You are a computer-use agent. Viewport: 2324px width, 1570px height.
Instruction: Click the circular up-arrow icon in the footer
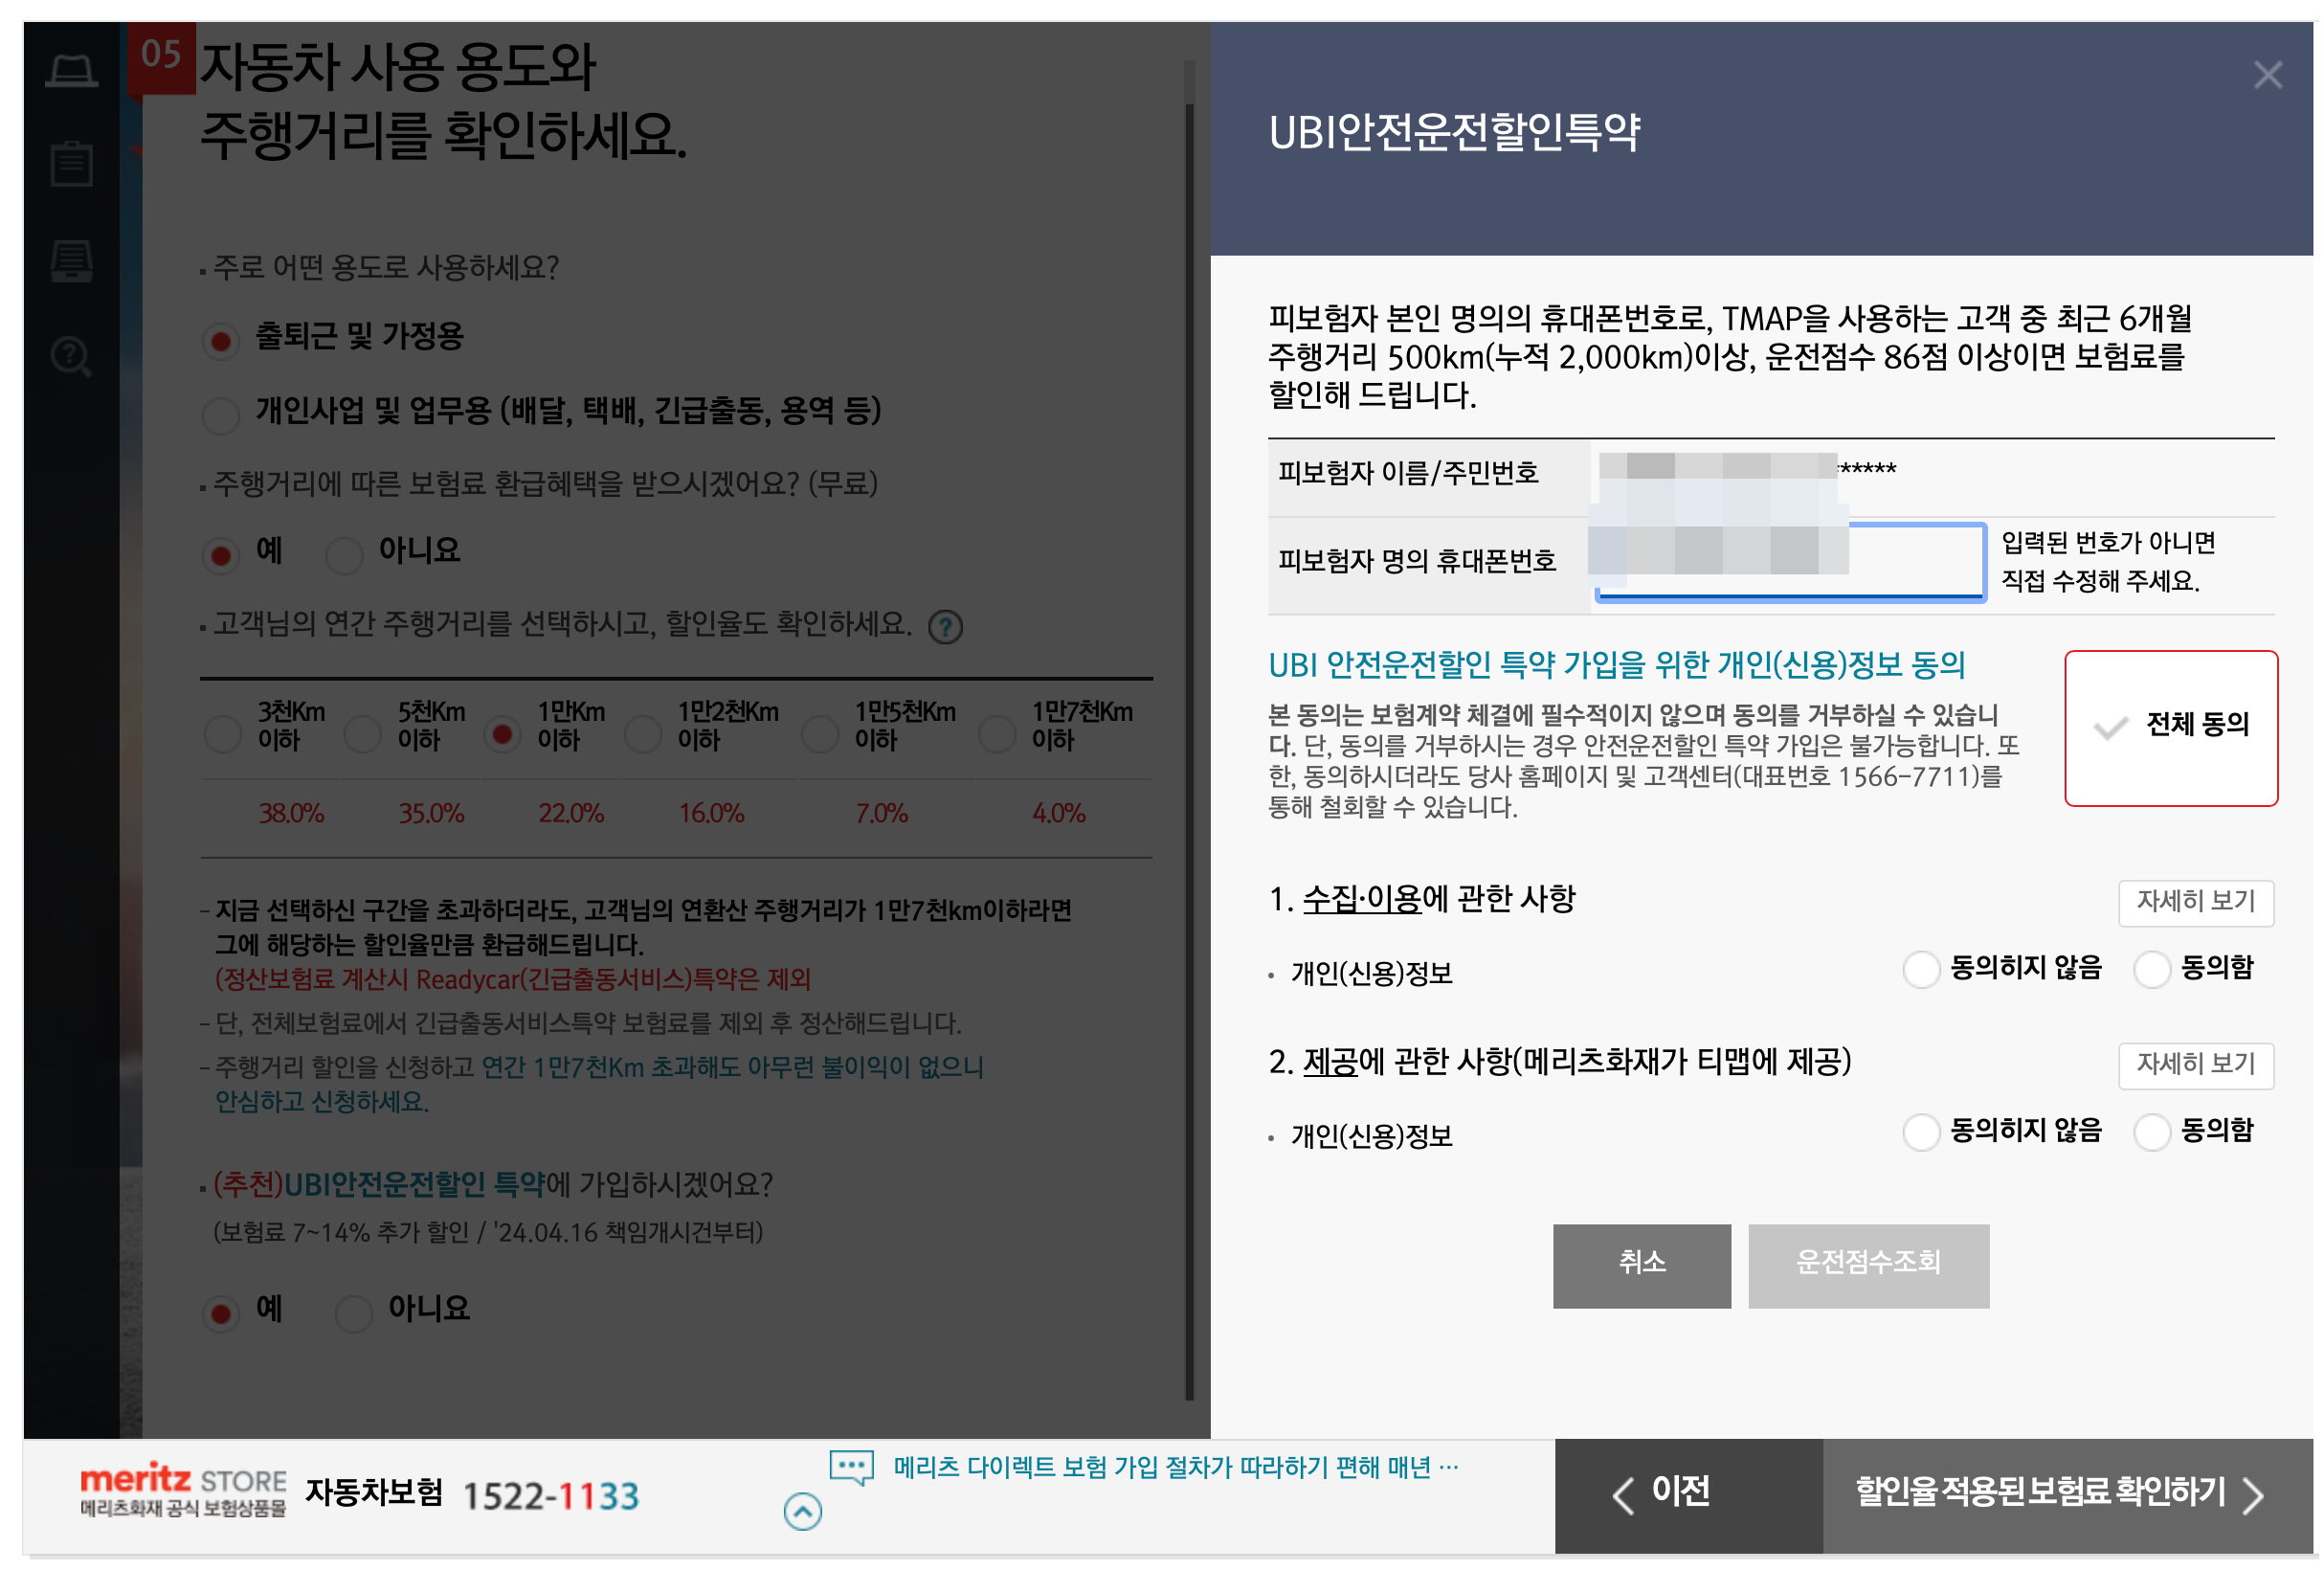pos(802,1511)
